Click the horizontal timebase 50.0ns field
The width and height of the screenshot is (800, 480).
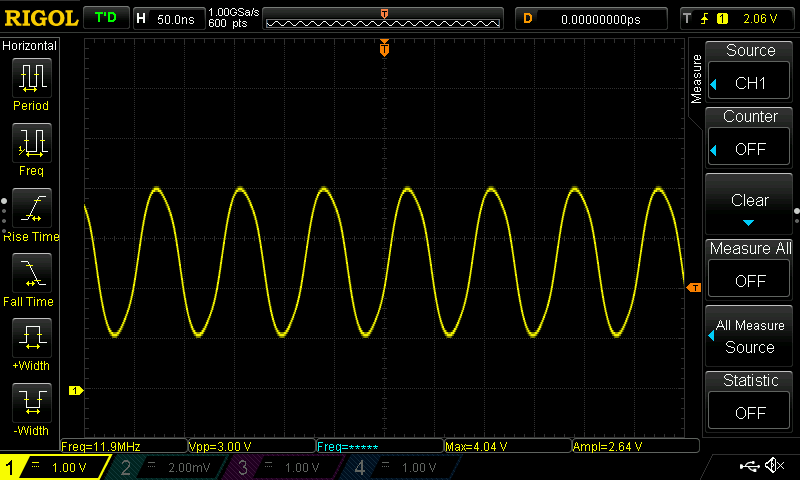168,18
